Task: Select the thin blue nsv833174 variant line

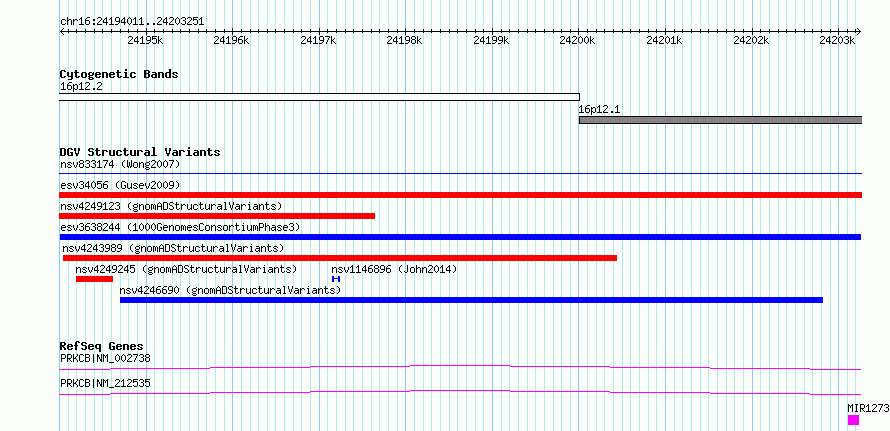Action: pyautogui.click(x=461, y=173)
